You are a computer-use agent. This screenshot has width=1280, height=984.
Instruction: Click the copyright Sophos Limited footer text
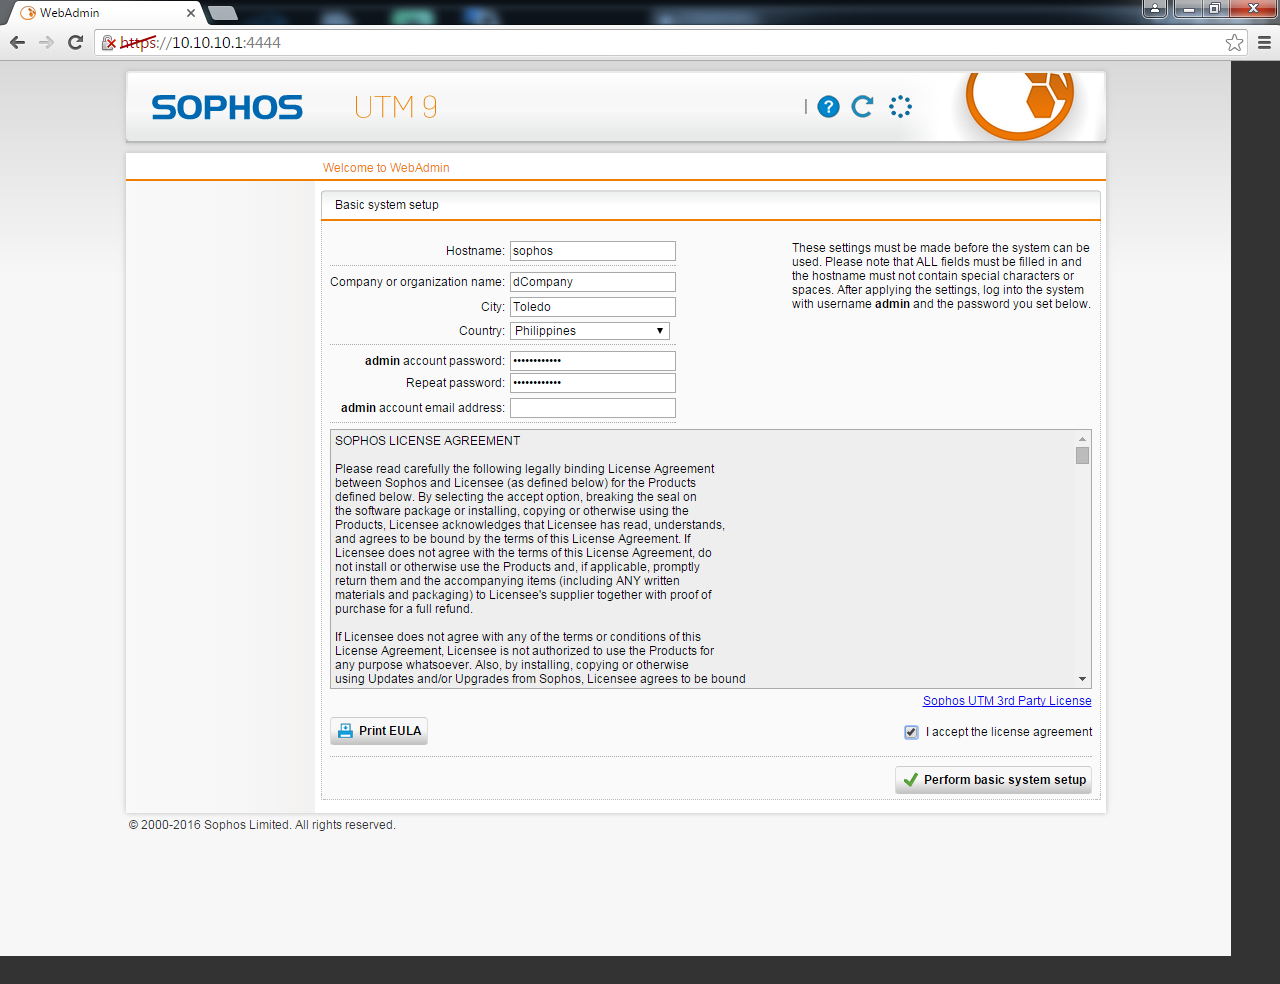(x=262, y=825)
